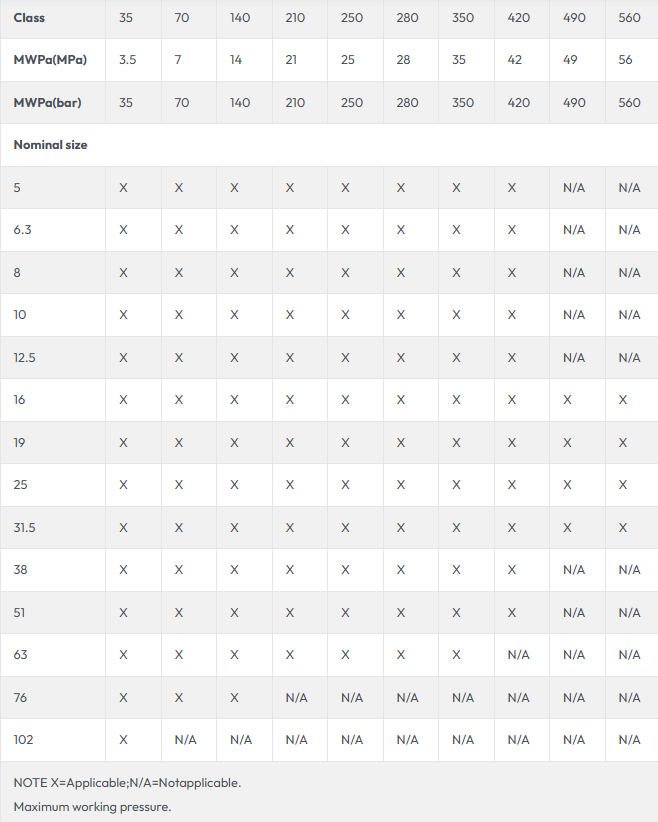Select the "MWPa(MPa)" row label

pyautogui.click(x=50, y=60)
